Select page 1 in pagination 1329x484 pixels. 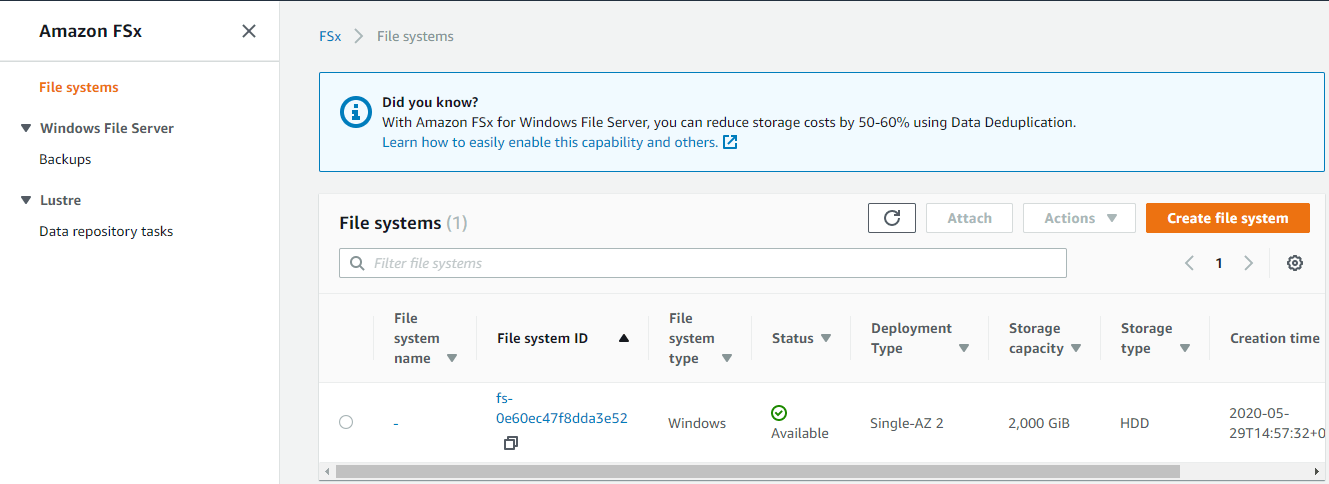(x=1219, y=263)
